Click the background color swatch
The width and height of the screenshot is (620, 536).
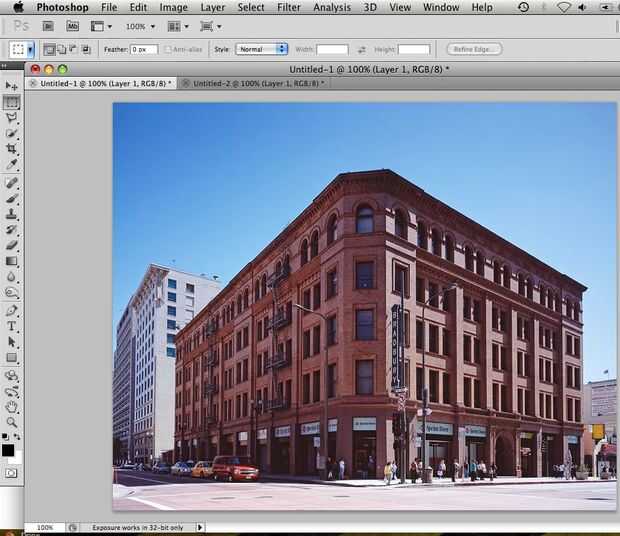click(x=17, y=459)
